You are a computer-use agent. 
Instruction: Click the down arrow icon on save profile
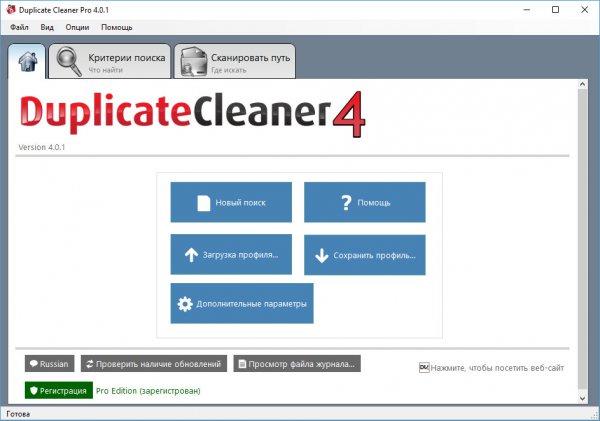tap(321, 256)
